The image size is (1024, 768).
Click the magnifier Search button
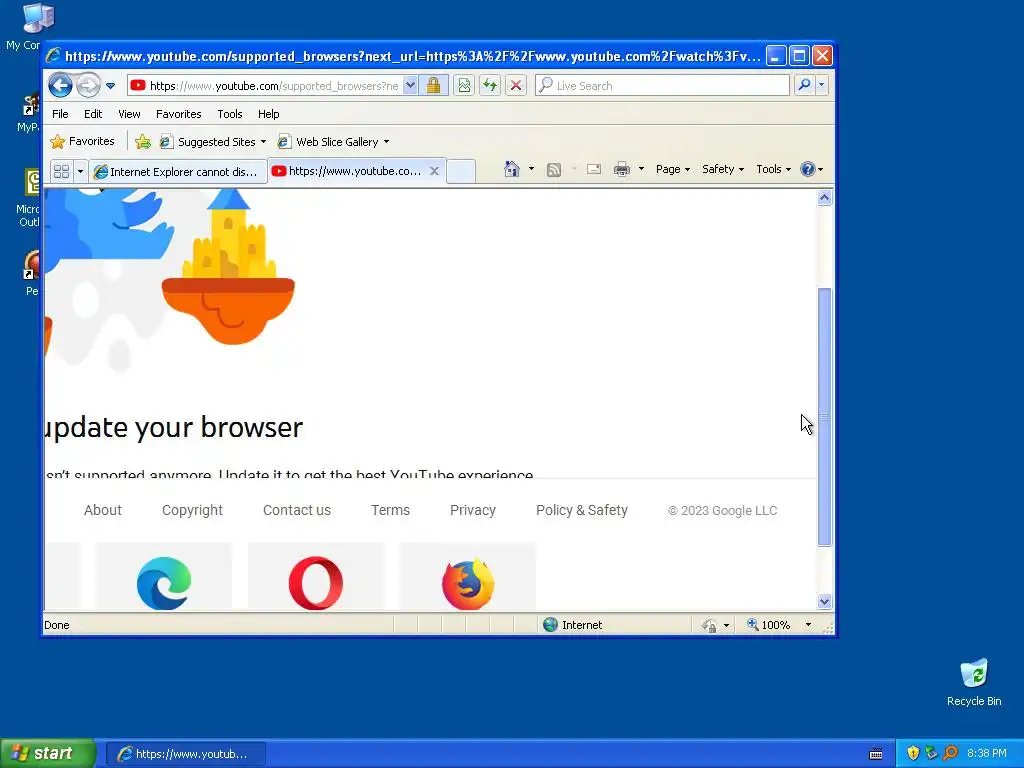point(805,85)
